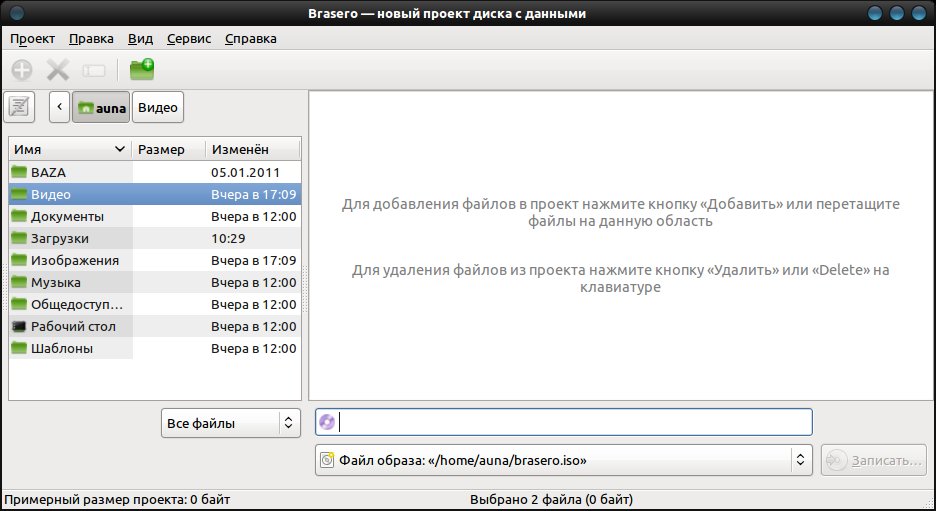
Task: Click the Записать burn button
Action: point(874,460)
